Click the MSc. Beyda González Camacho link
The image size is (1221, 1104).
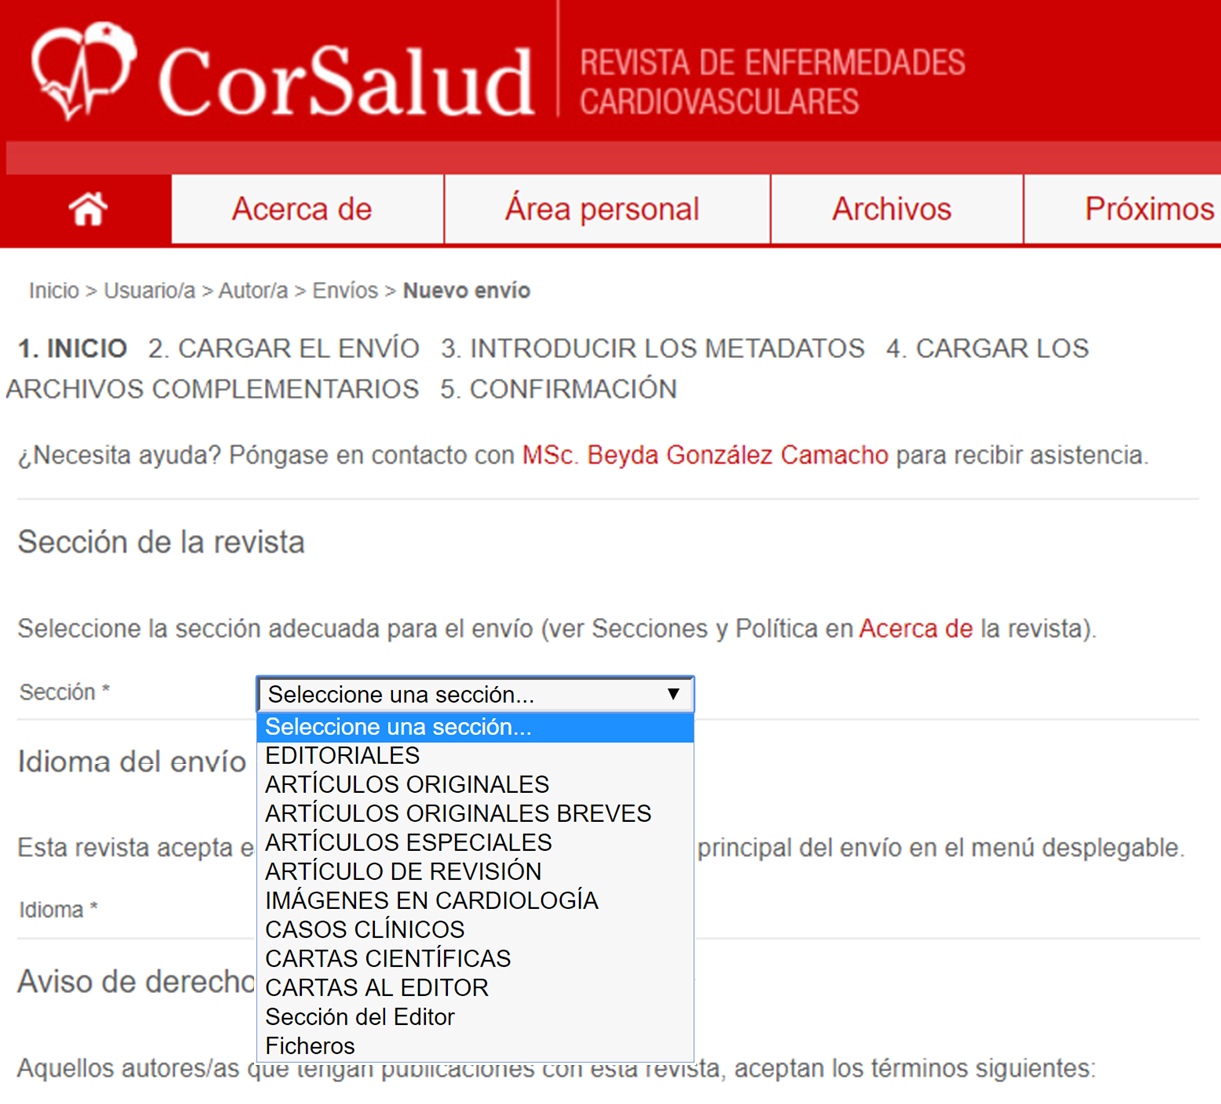pyautogui.click(x=704, y=455)
